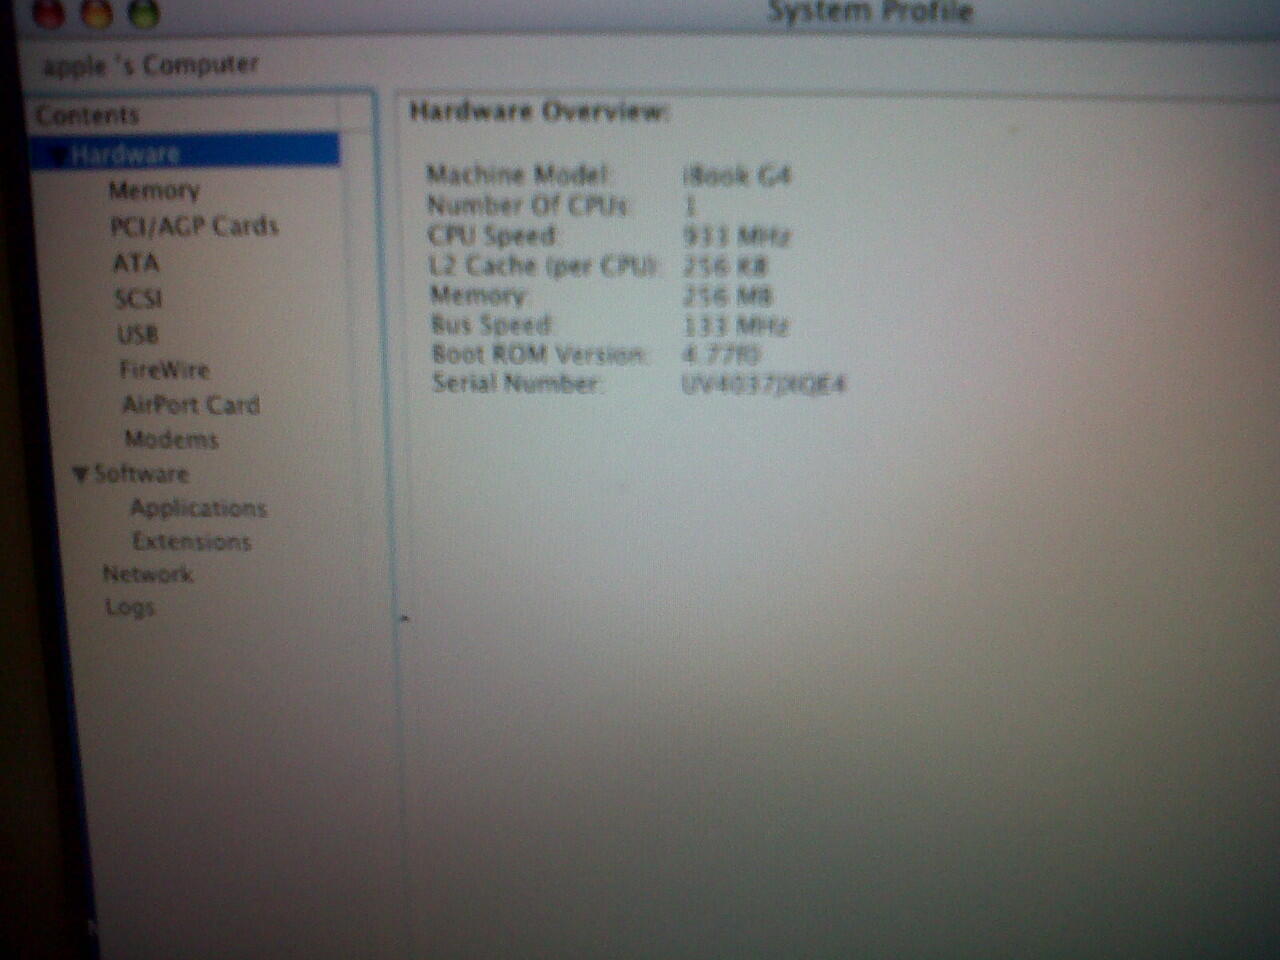
Task: Click the yellow minimize window button
Action: [96, 12]
